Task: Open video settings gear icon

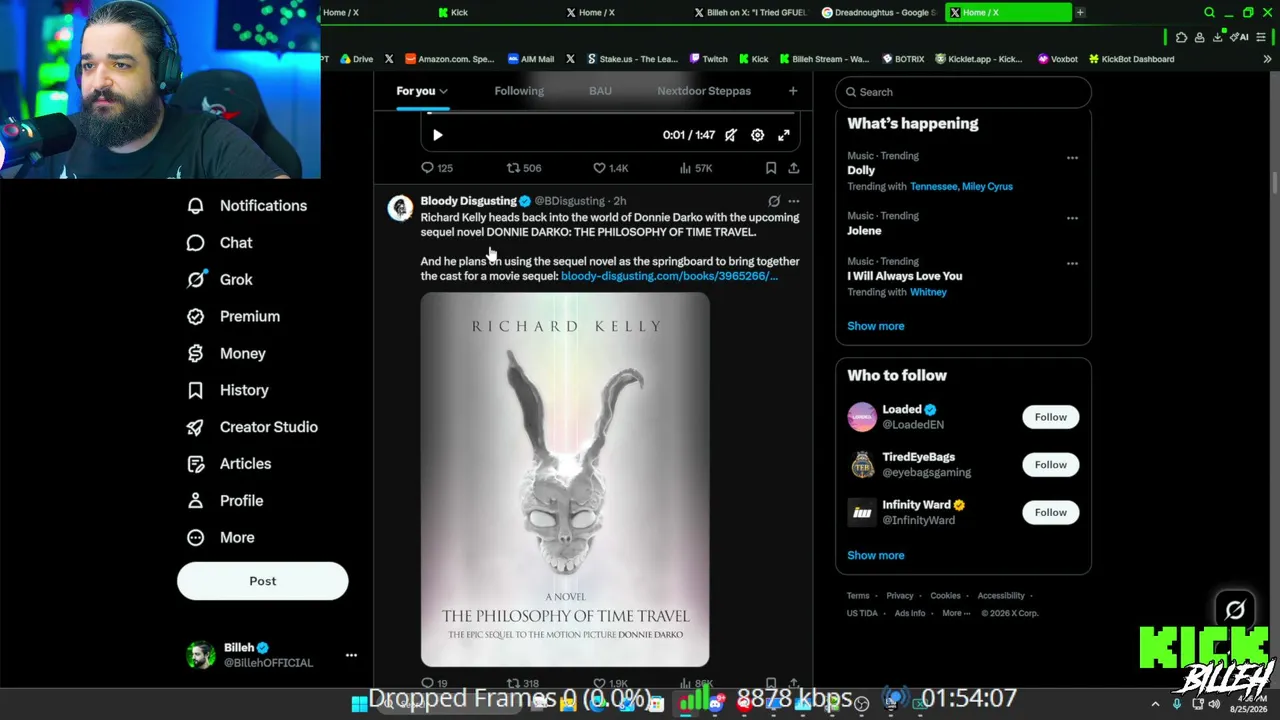Action: (758, 135)
